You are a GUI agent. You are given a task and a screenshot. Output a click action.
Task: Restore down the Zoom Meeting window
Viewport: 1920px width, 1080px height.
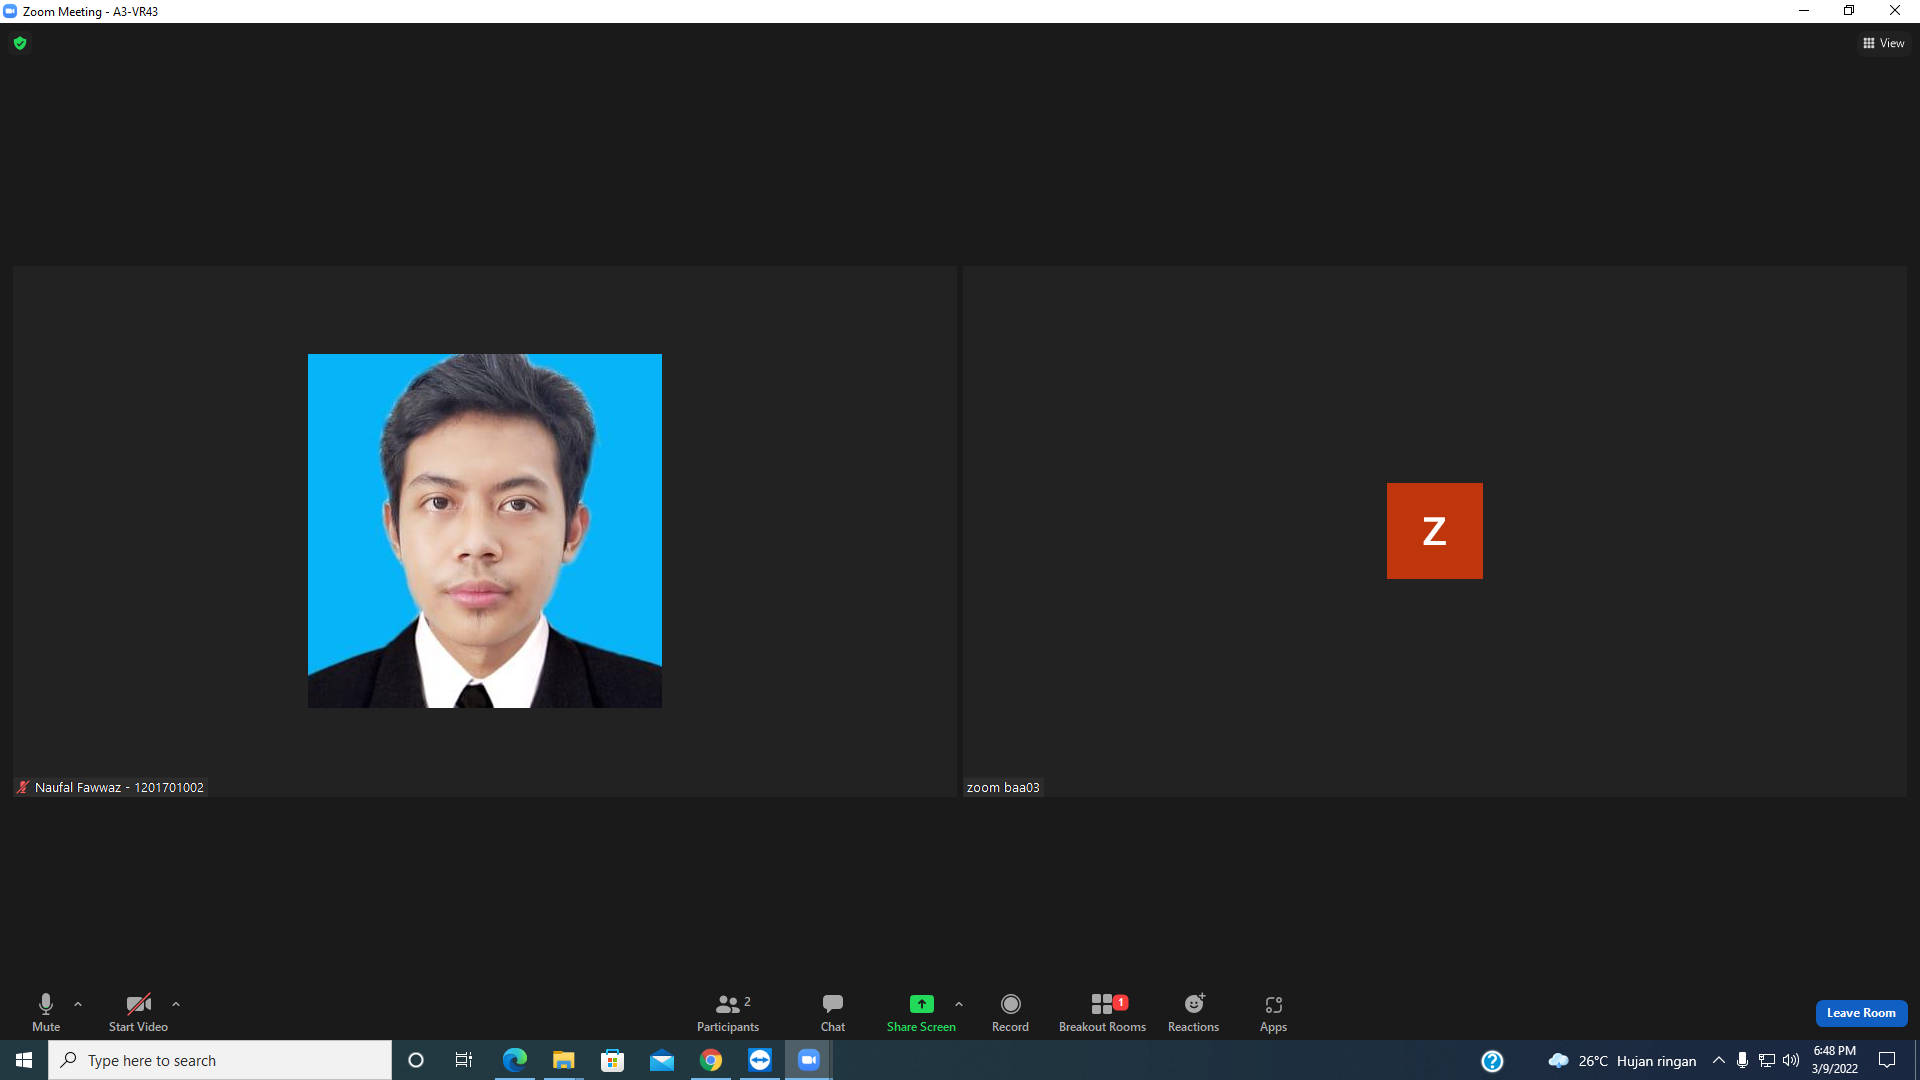click(1849, 11)
